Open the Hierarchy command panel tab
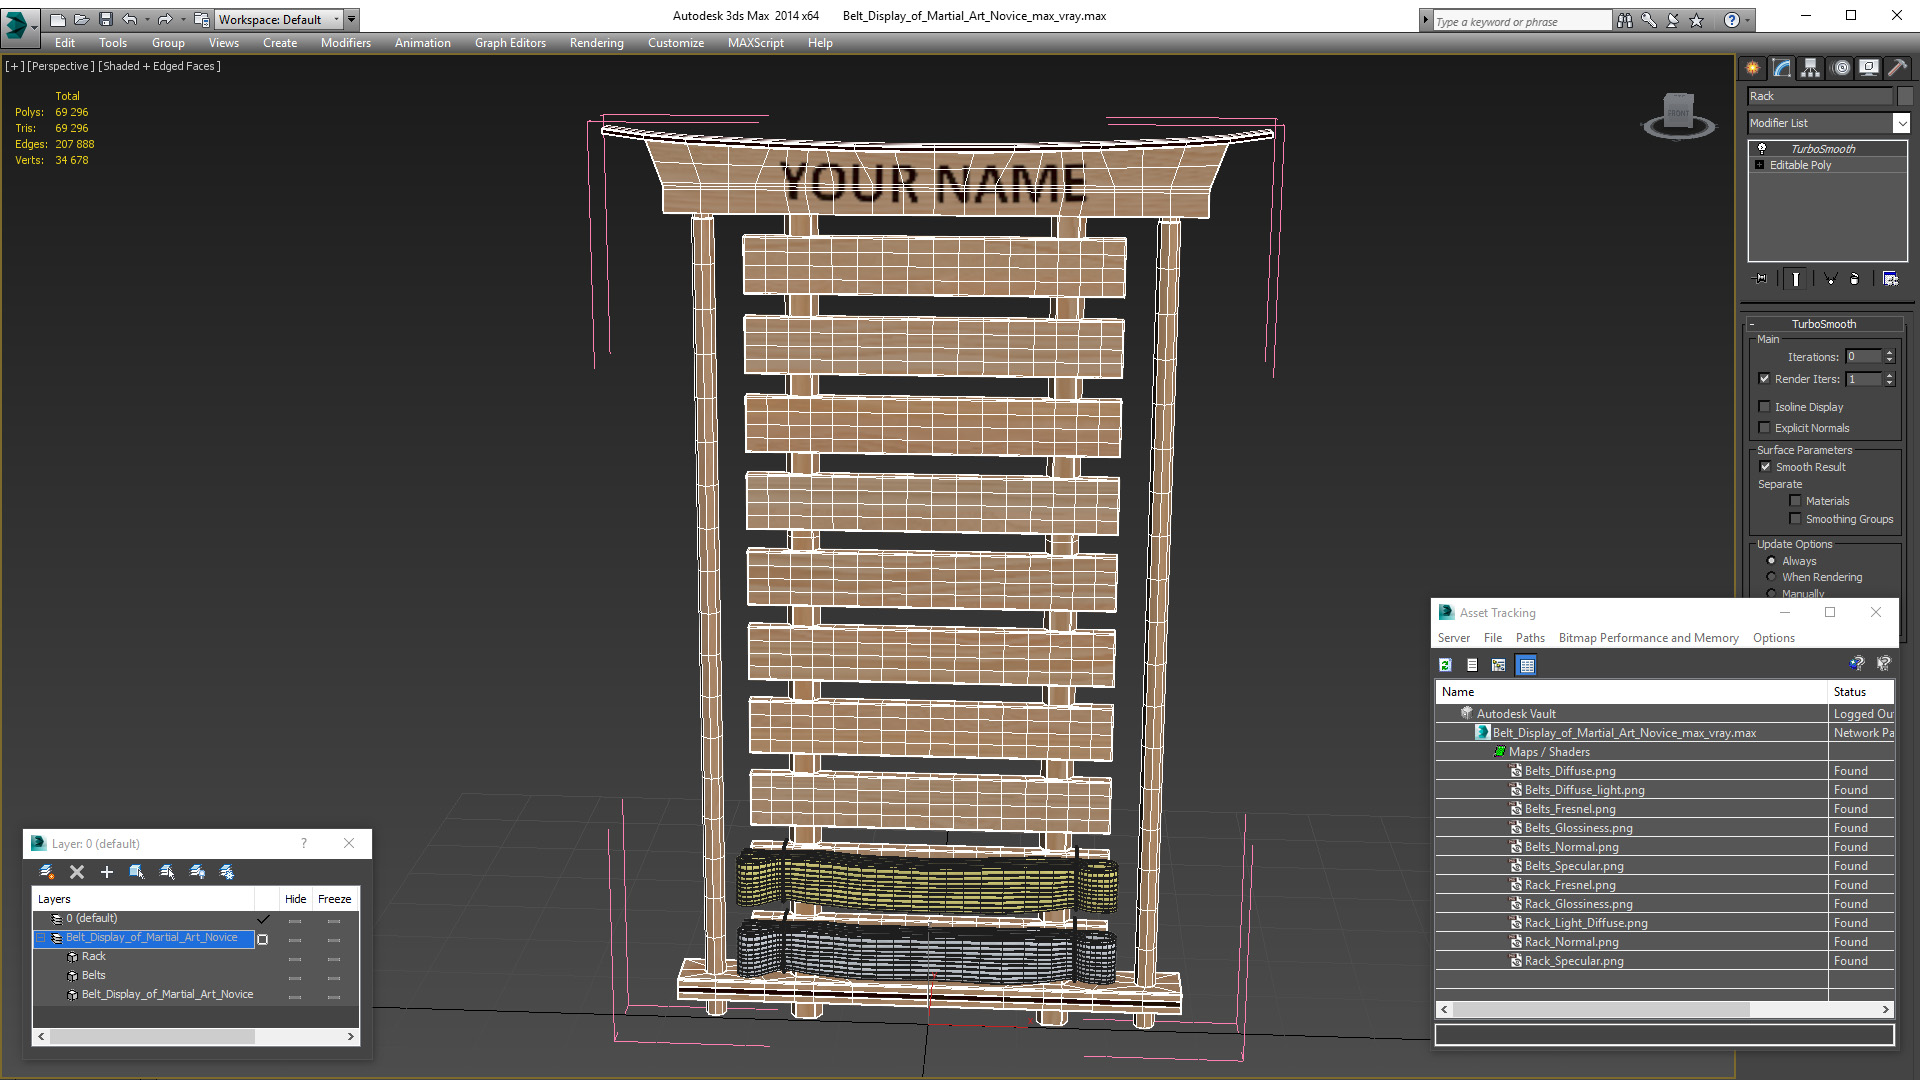Screen dimensions: 1920x1080 [x=1810, y=68]
